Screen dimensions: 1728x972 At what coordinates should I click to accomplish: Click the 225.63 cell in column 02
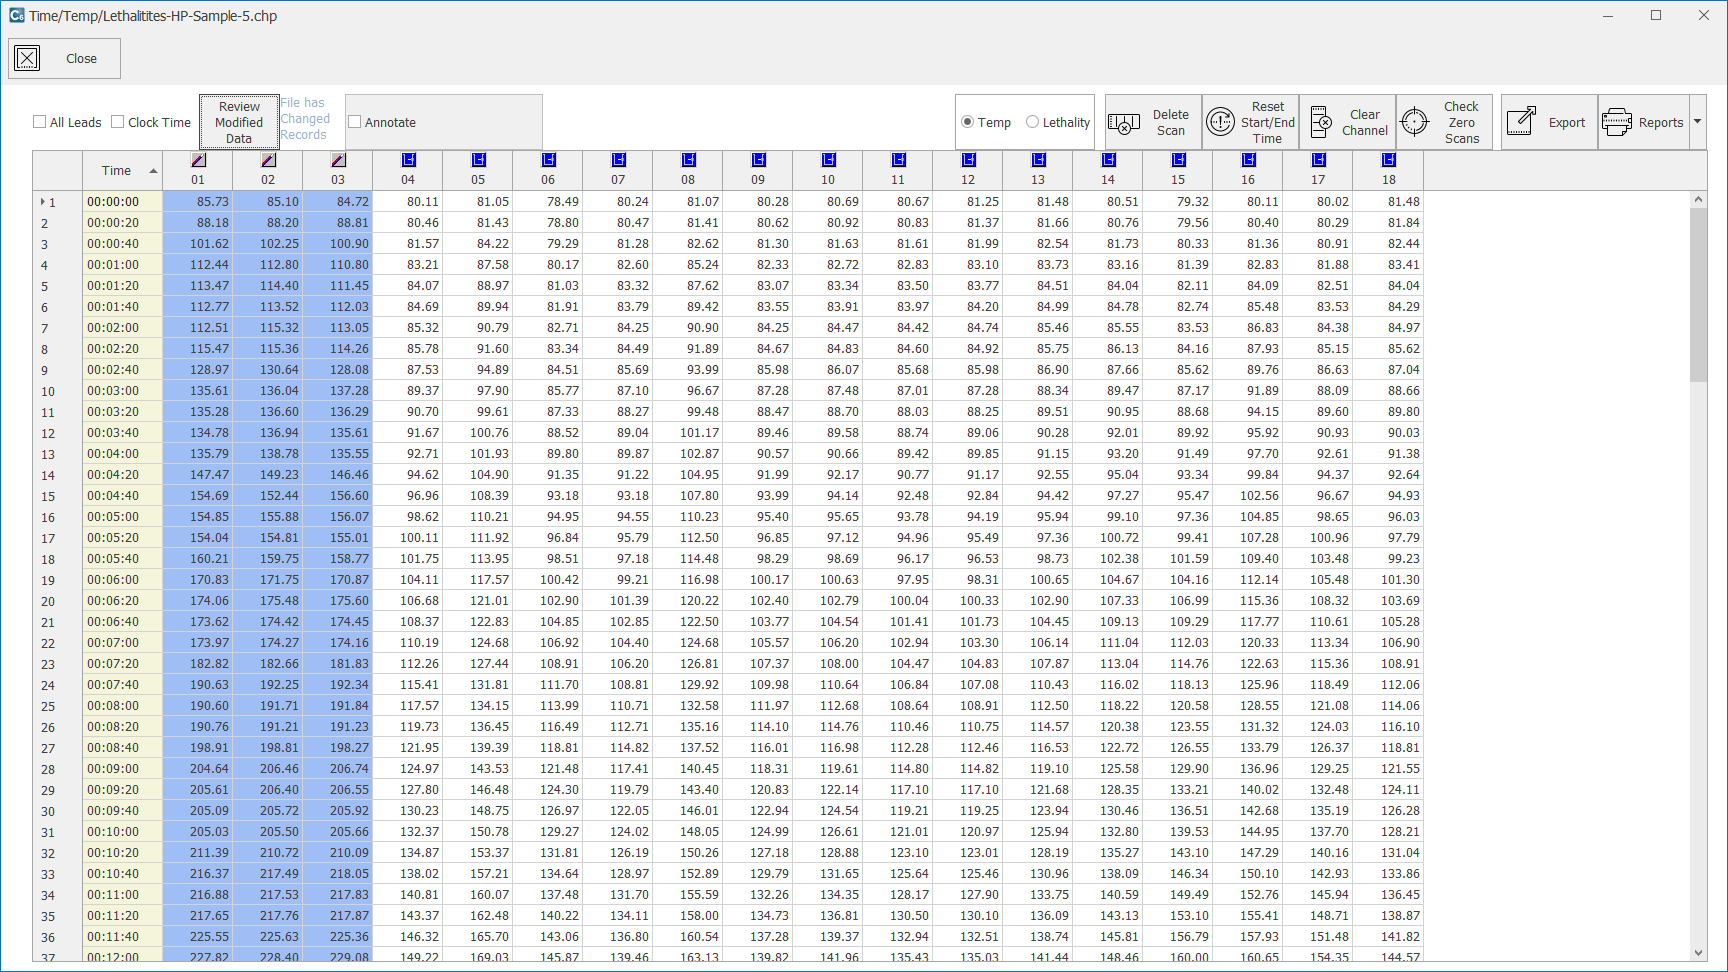tap(268, 937)
